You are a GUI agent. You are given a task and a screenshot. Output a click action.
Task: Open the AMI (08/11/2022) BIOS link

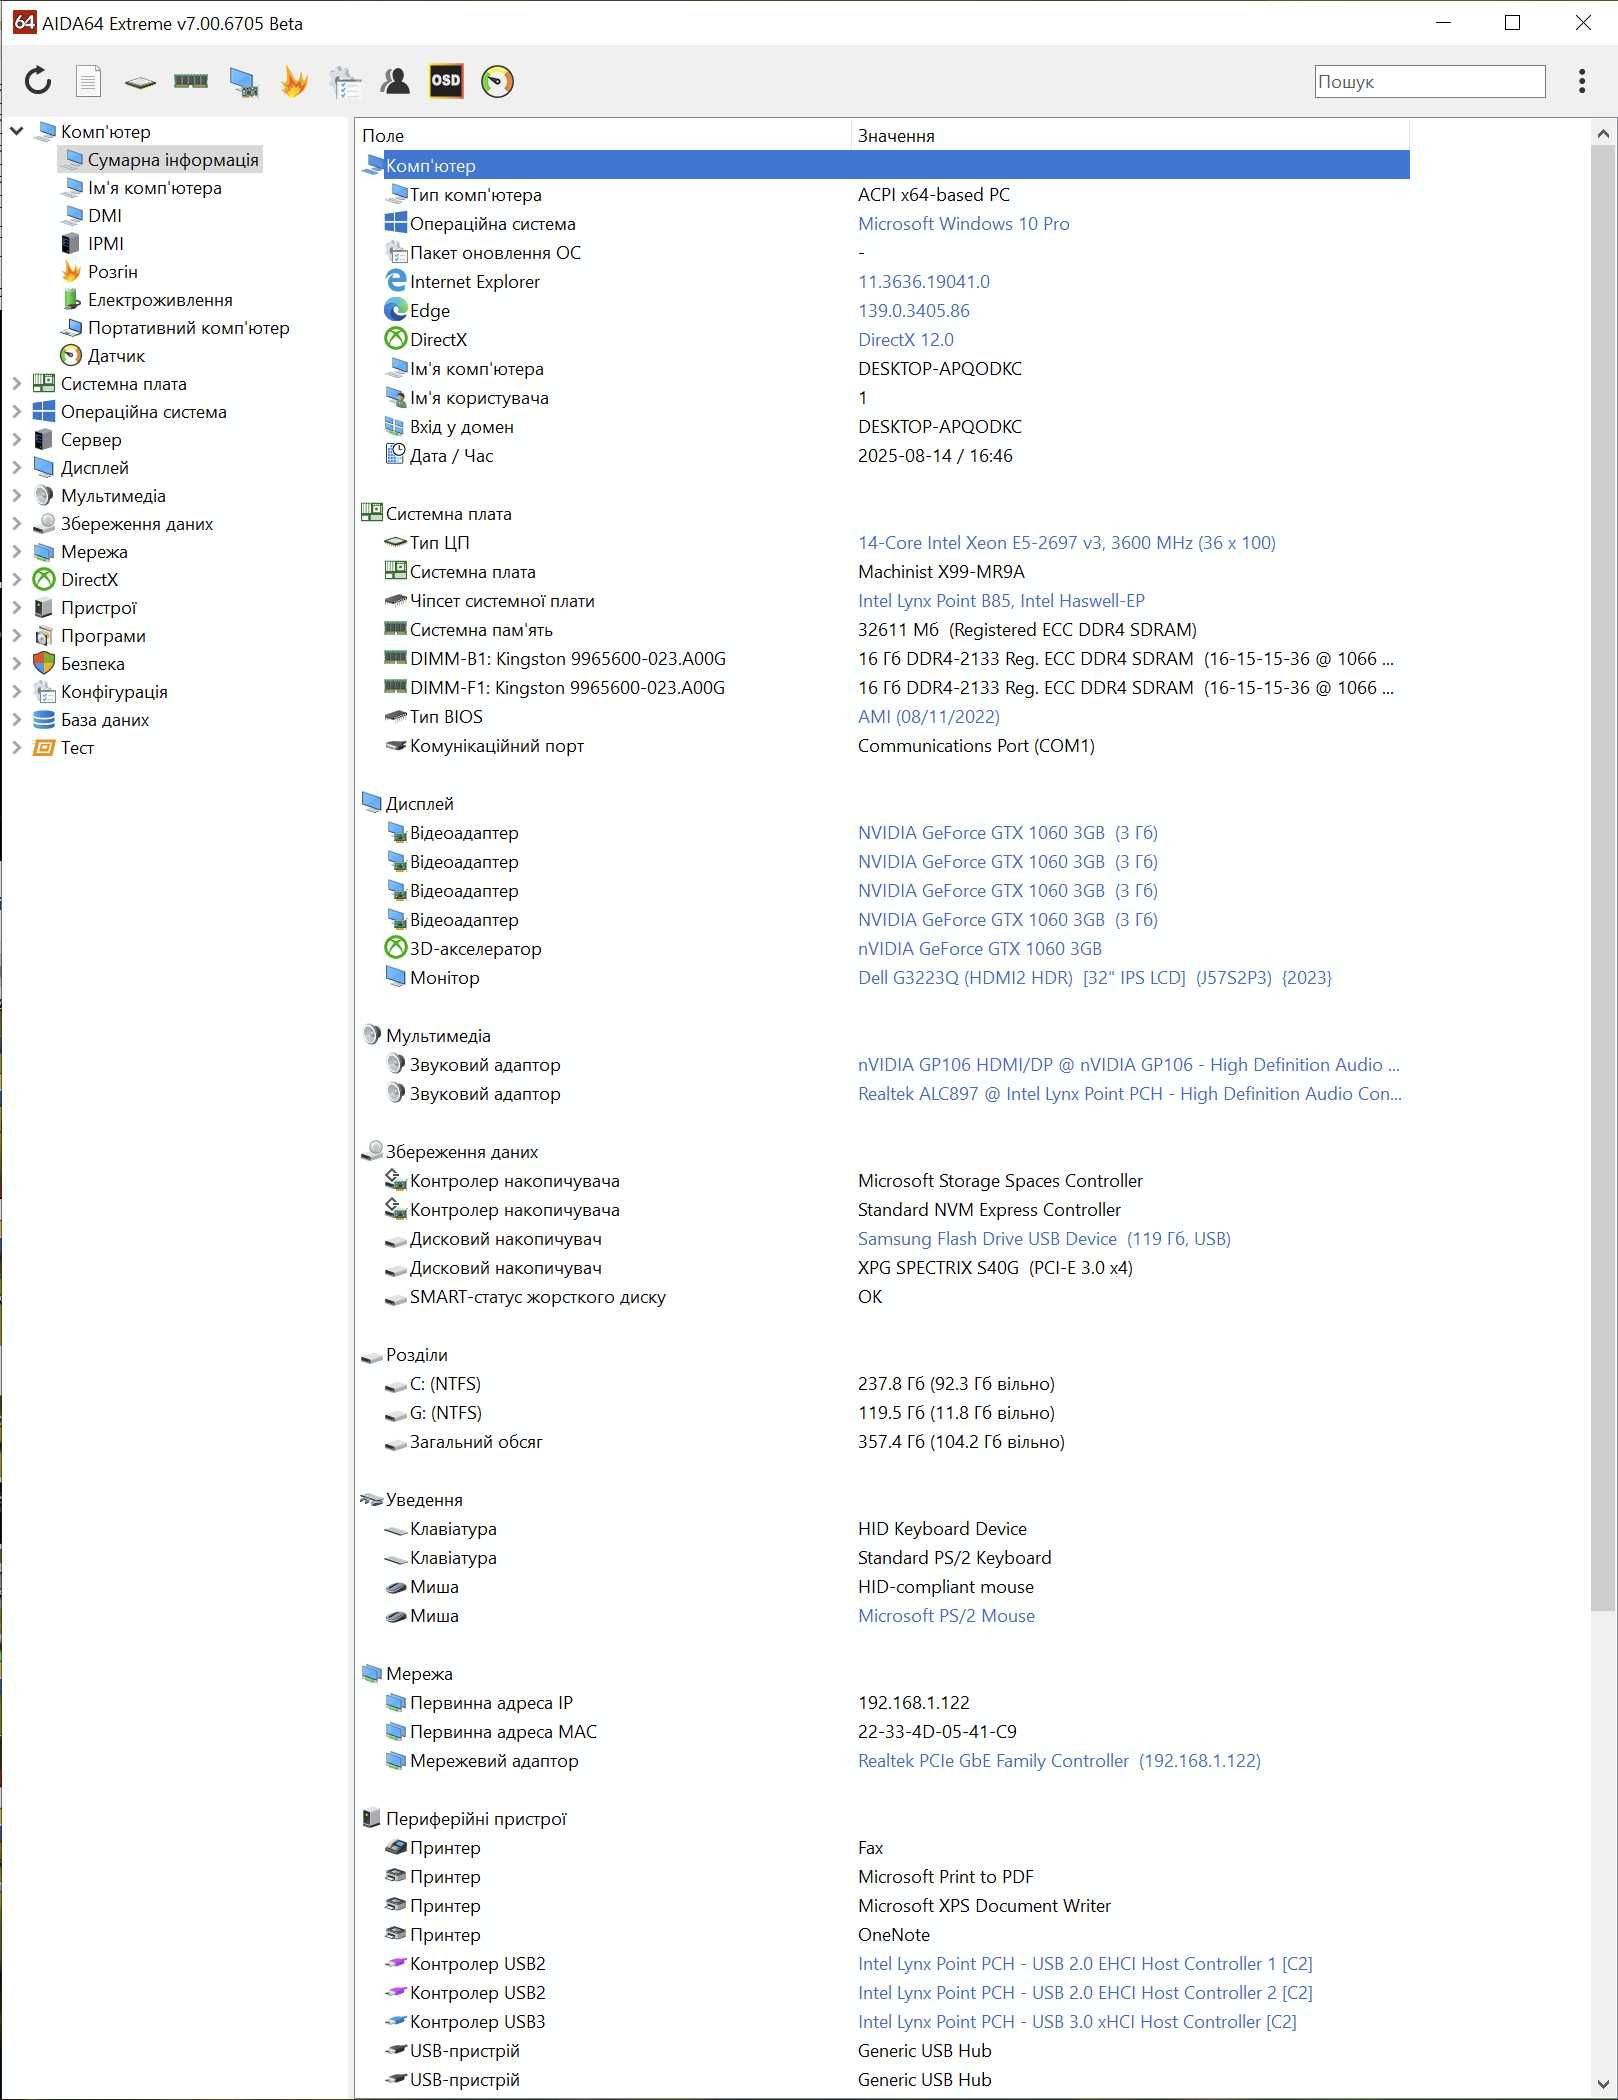click(929, 717)
